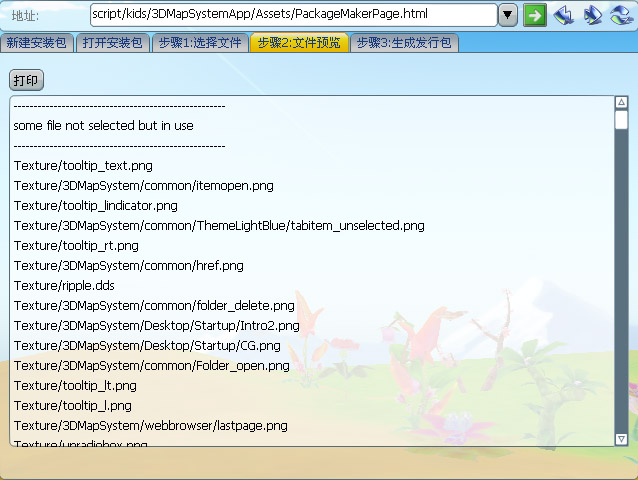This screenshot has height=480, width=638.
Task: Select the Texture/tooltip_text.png line
Action: click(83, 166)
